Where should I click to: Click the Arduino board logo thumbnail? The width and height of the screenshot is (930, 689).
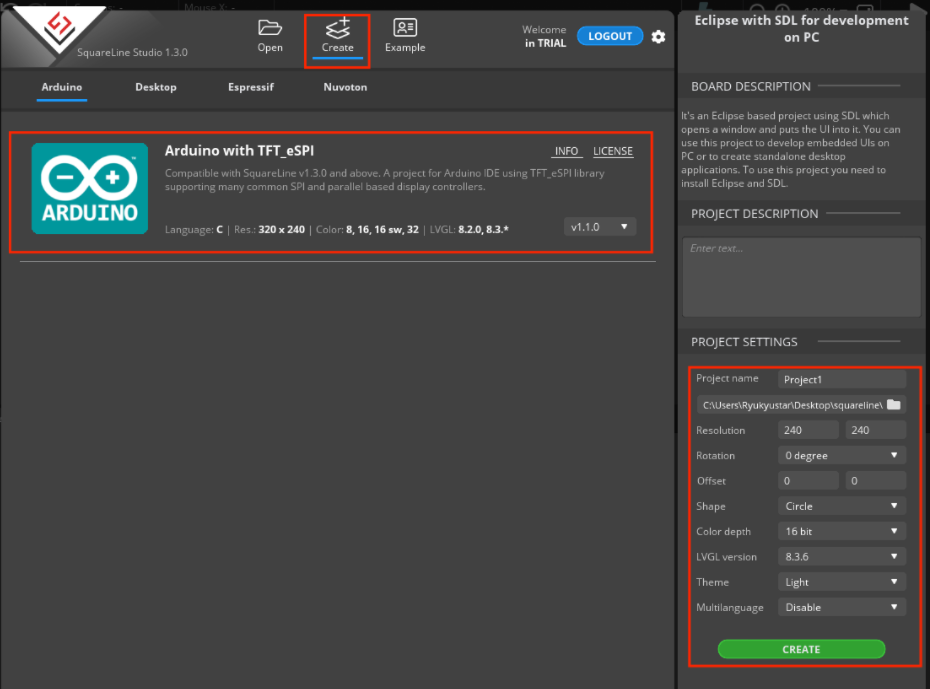pos(90,189)
